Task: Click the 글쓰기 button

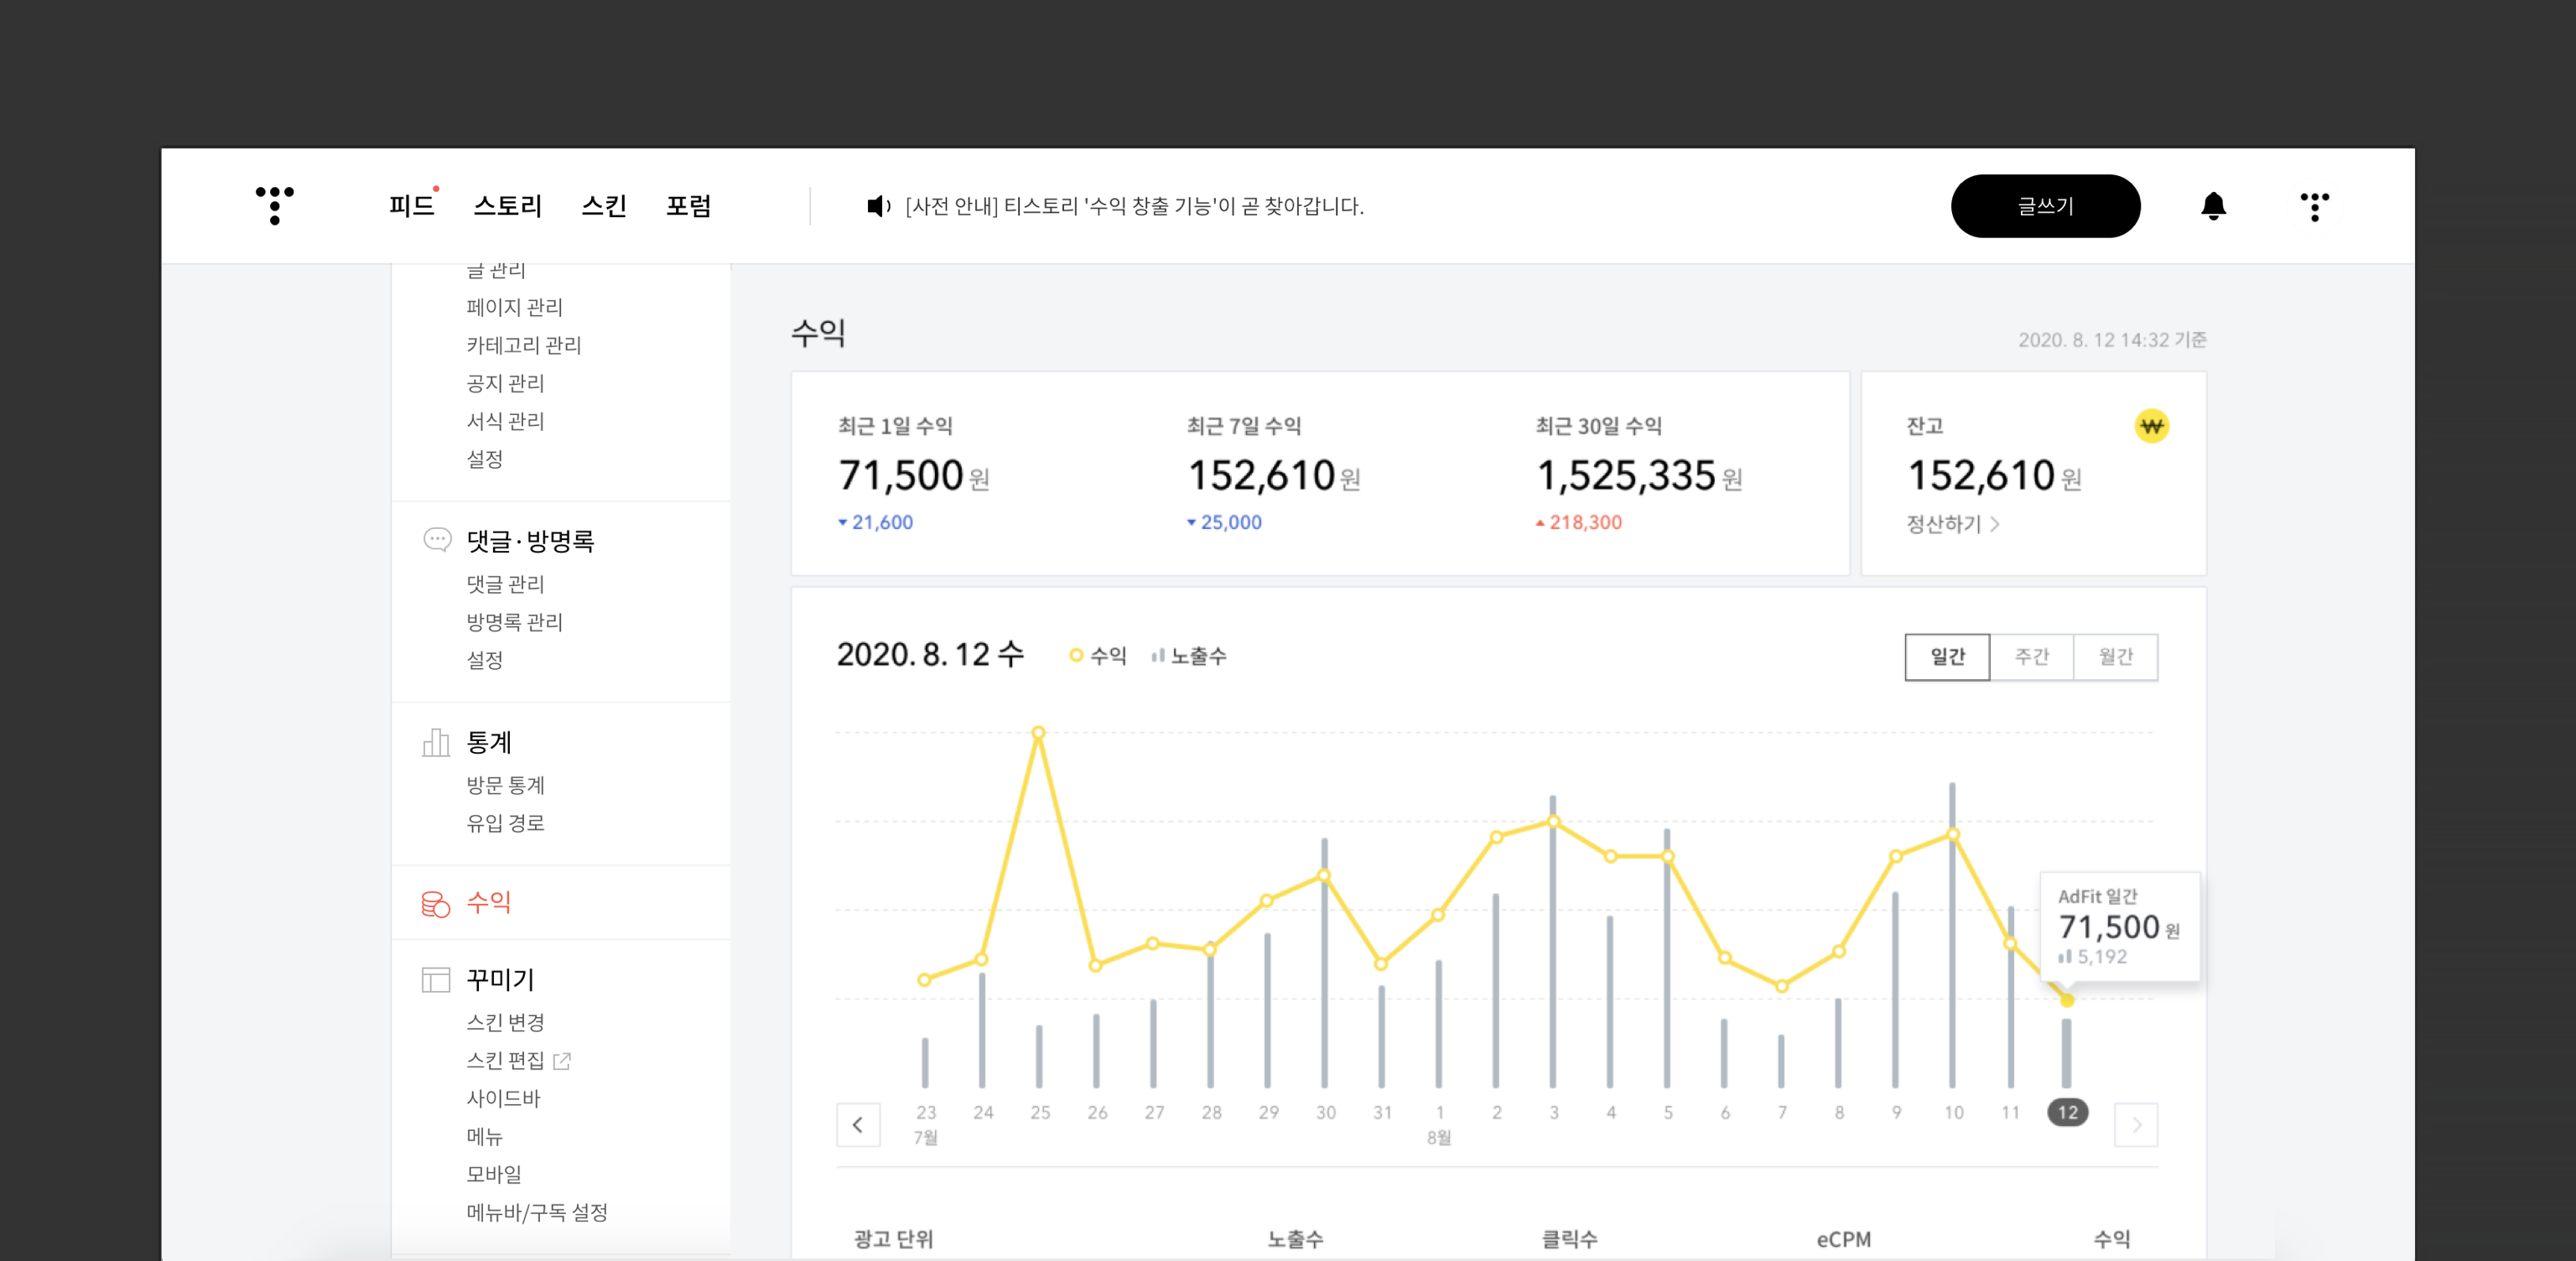Action: (x=2044, y=206)
